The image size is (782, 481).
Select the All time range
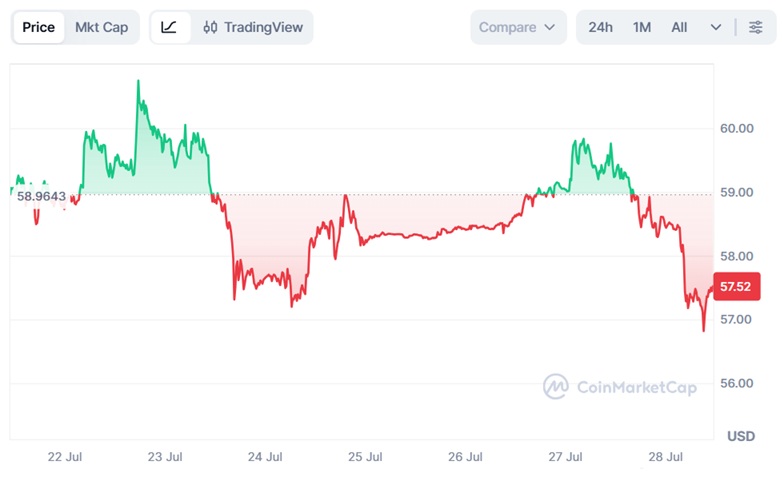click(x=679, y=27)
